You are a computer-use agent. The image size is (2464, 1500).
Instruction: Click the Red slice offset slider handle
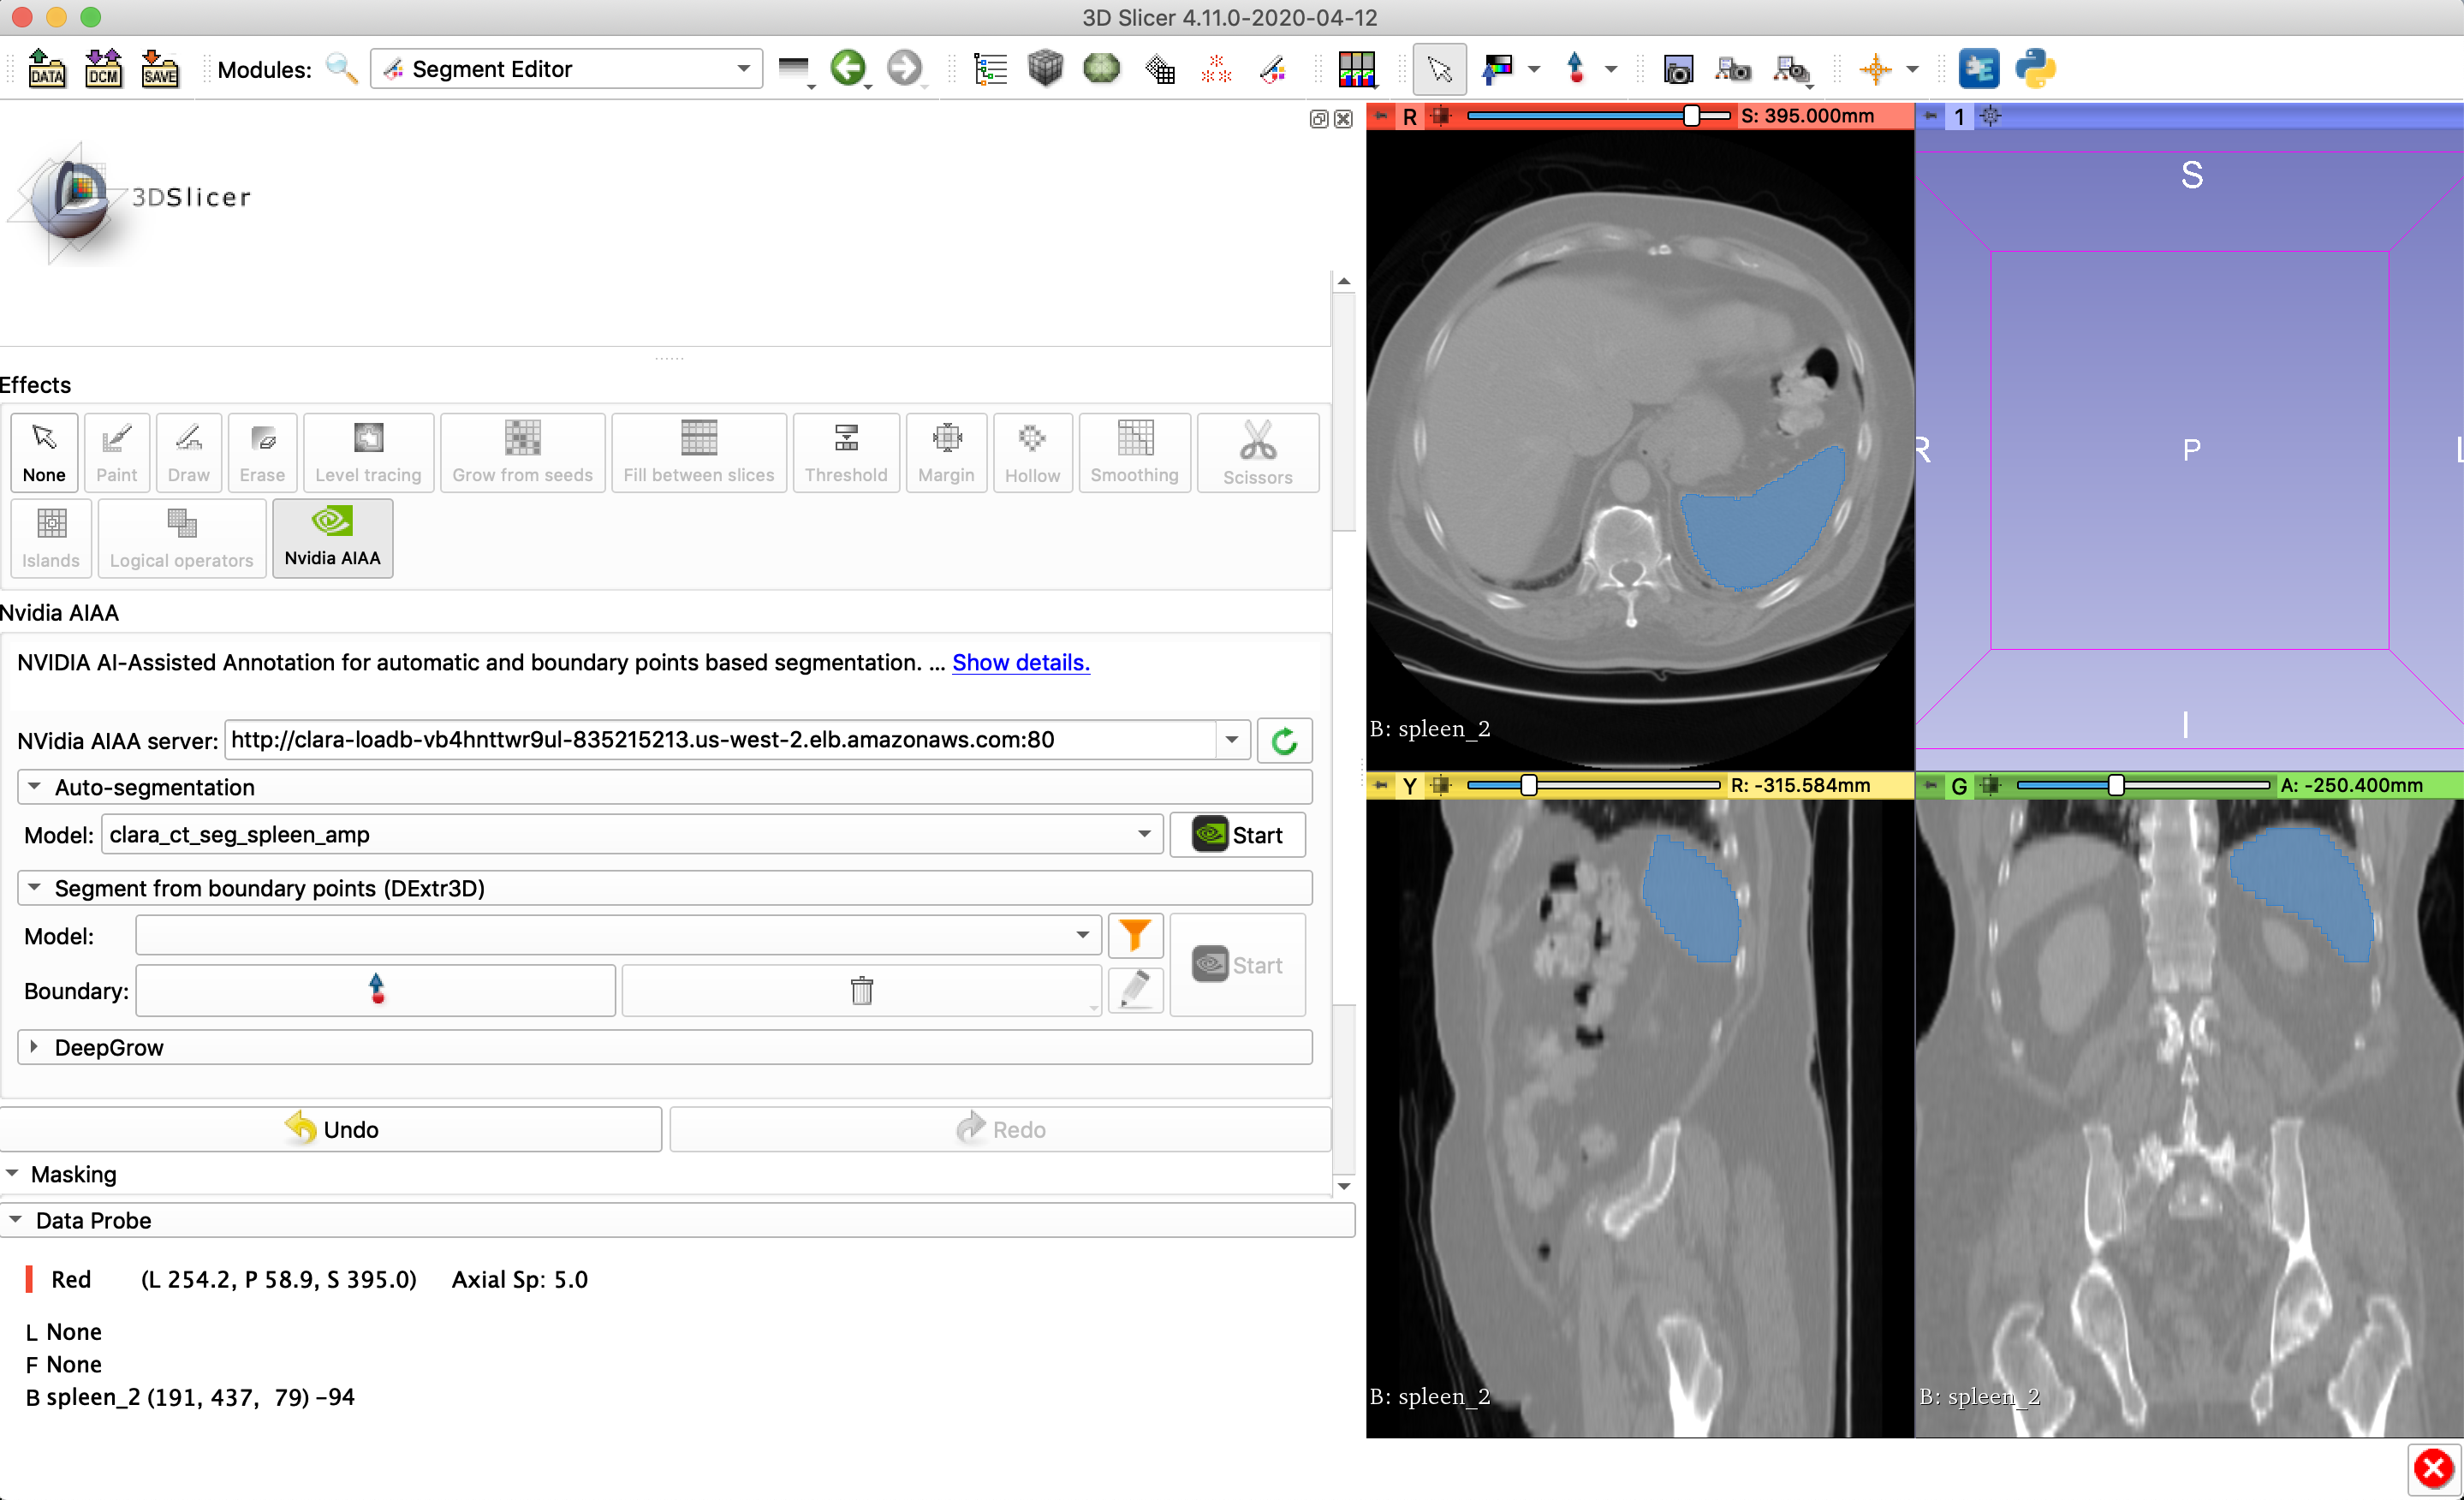(x=1691, y=116)
